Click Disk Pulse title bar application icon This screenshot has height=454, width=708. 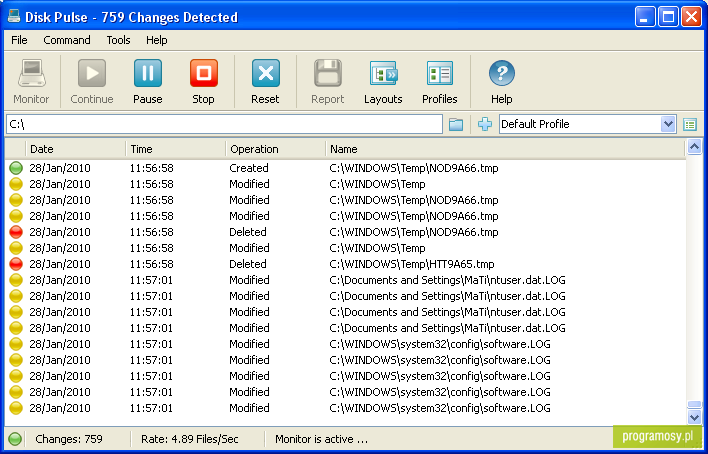(14, 17)
